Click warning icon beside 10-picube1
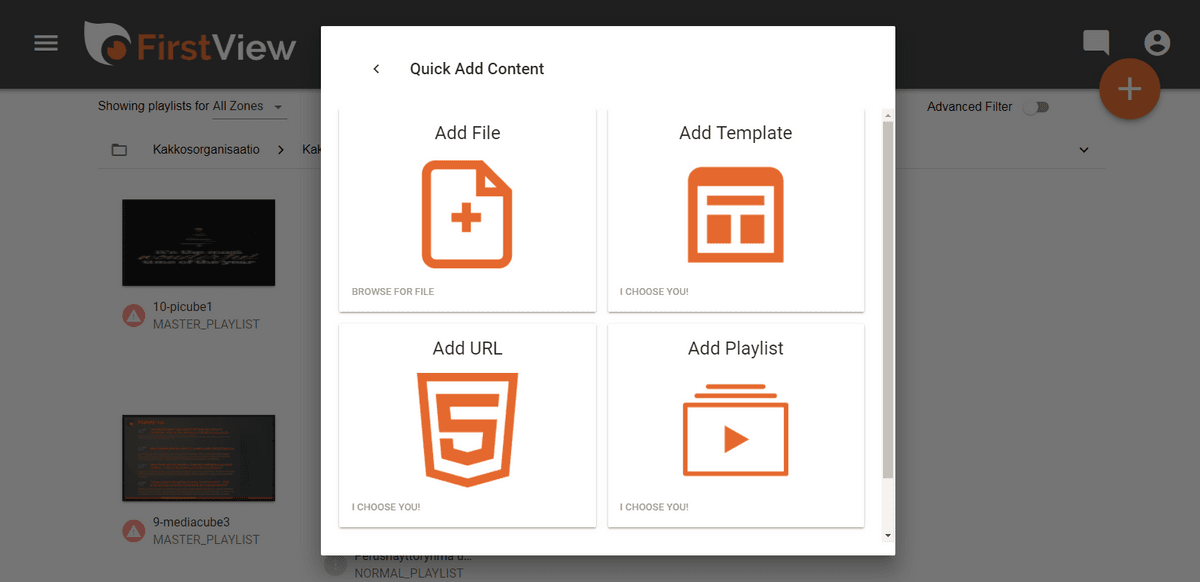Image resolution: width=1200 pixels, height=582 pixels. pos(133,316)
